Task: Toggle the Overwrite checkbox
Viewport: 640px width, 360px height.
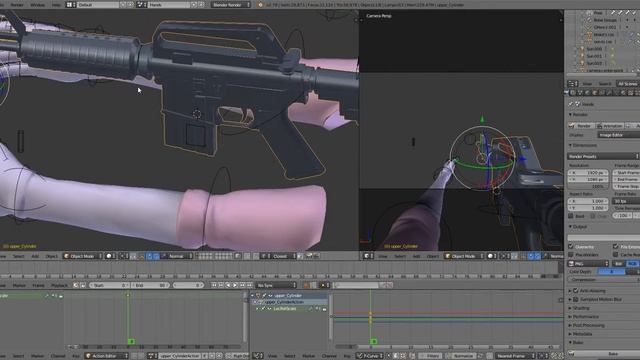Action: coord(571,247)
